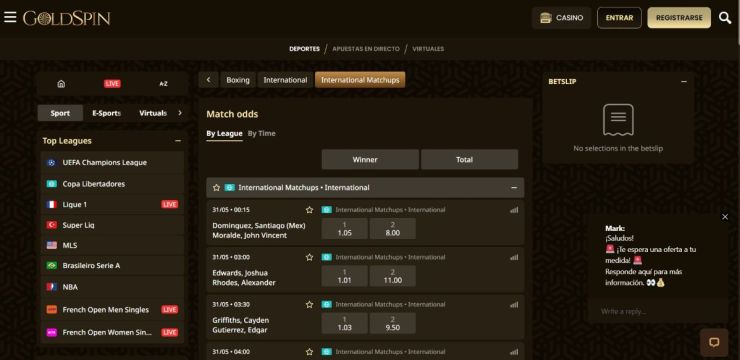The height and width of the screenshot is (360, 740).
Task: Click the GoldSpin logo
Action: coord(67,18)
